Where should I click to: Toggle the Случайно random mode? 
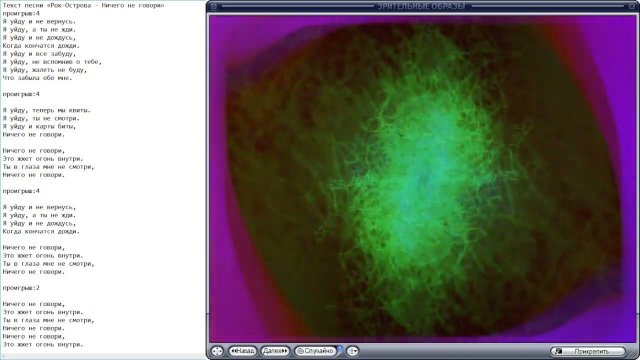[315, 351]
